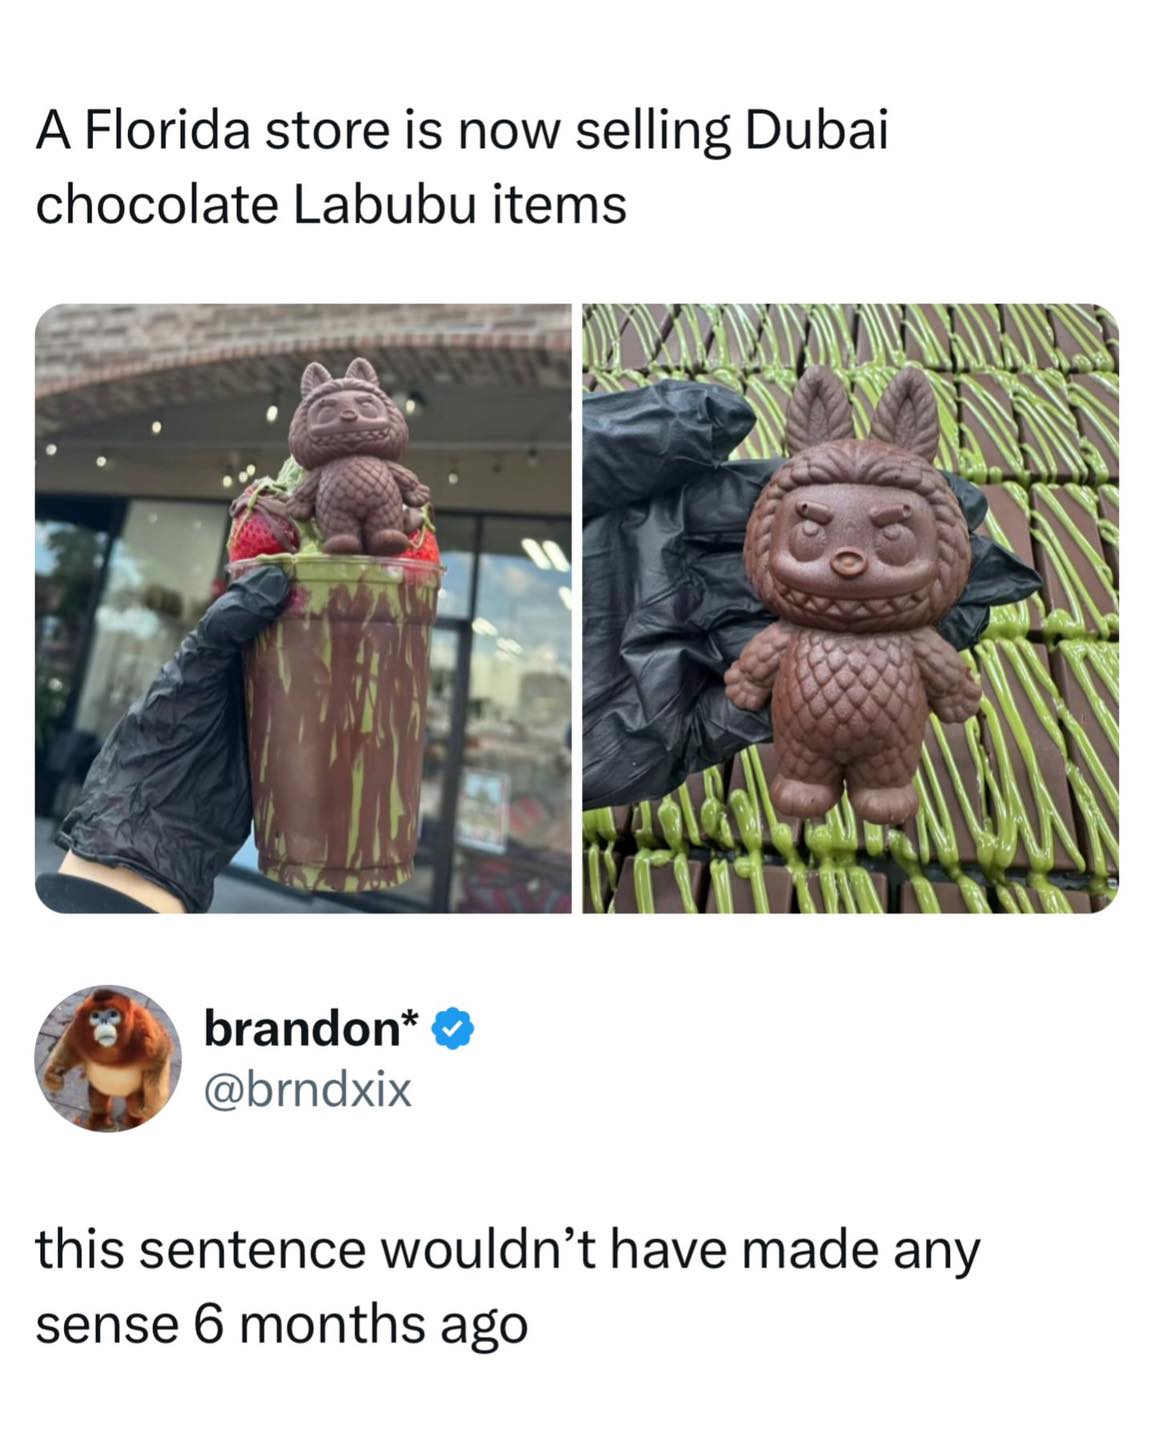Screen dimensions: 1154x1440
Task: Tap the red strawberry on the cup
Action: tap(263, 530)
